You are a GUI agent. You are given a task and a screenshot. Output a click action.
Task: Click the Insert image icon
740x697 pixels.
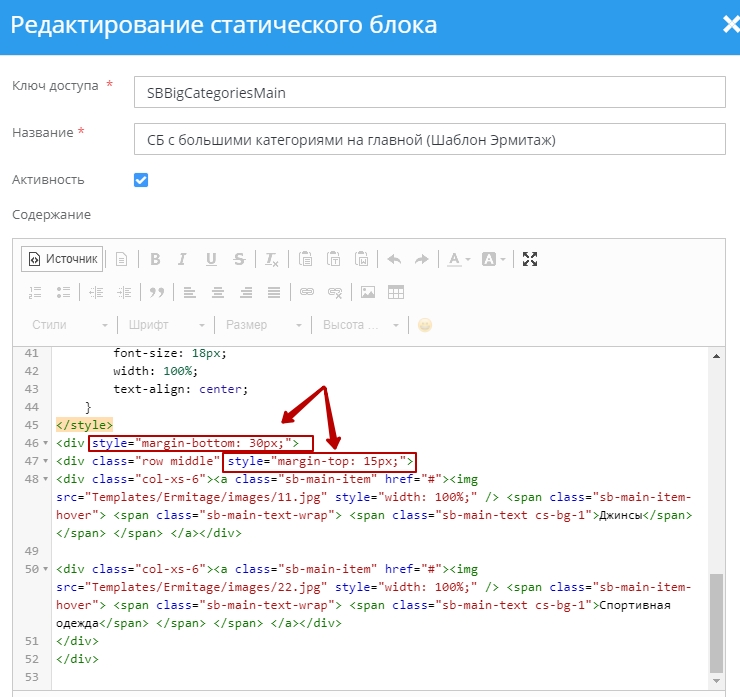368,292
